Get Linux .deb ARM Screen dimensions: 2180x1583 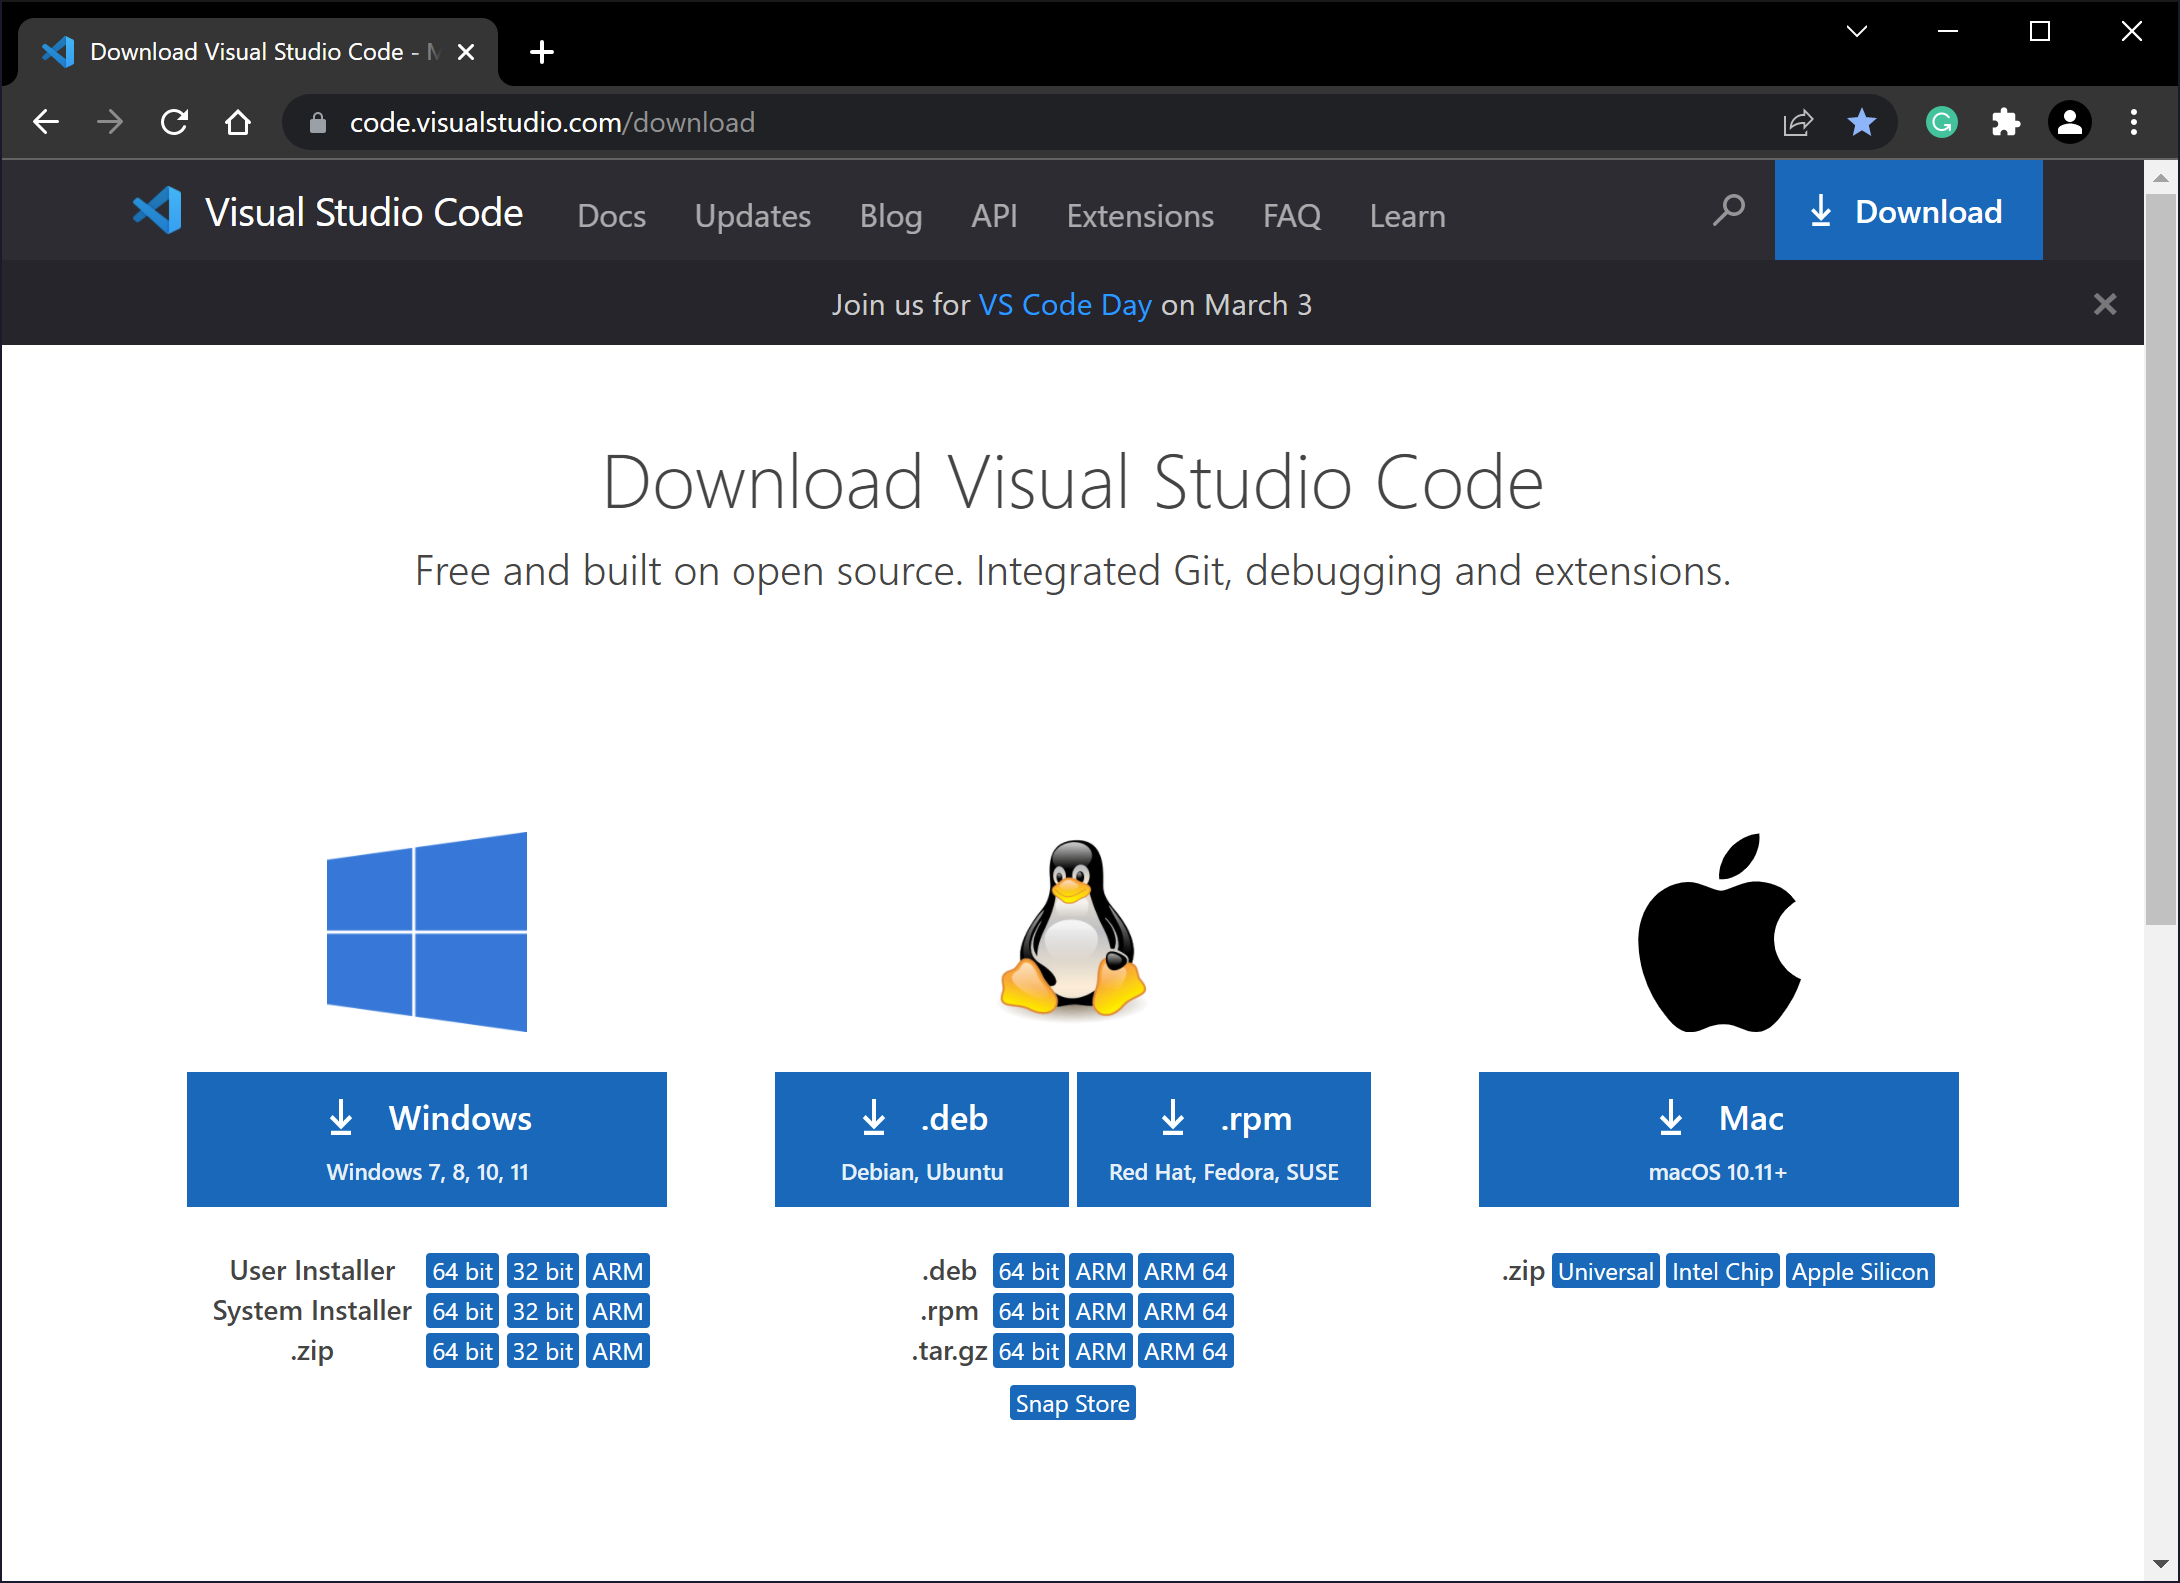1101,1271
